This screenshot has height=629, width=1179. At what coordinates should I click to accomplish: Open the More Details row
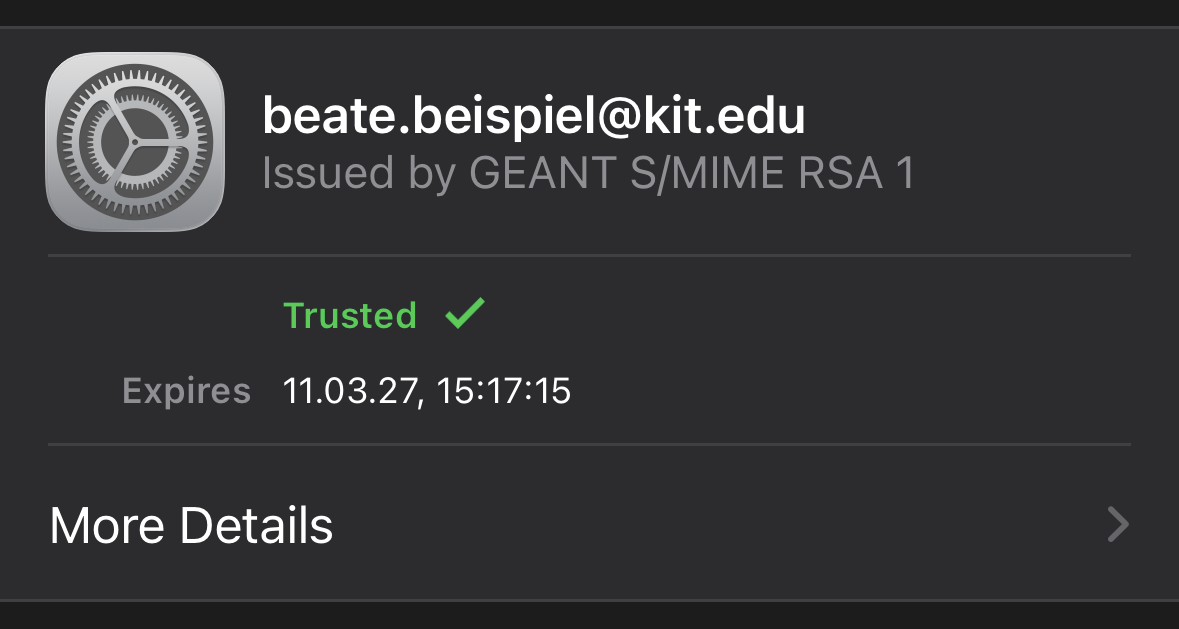590,524
